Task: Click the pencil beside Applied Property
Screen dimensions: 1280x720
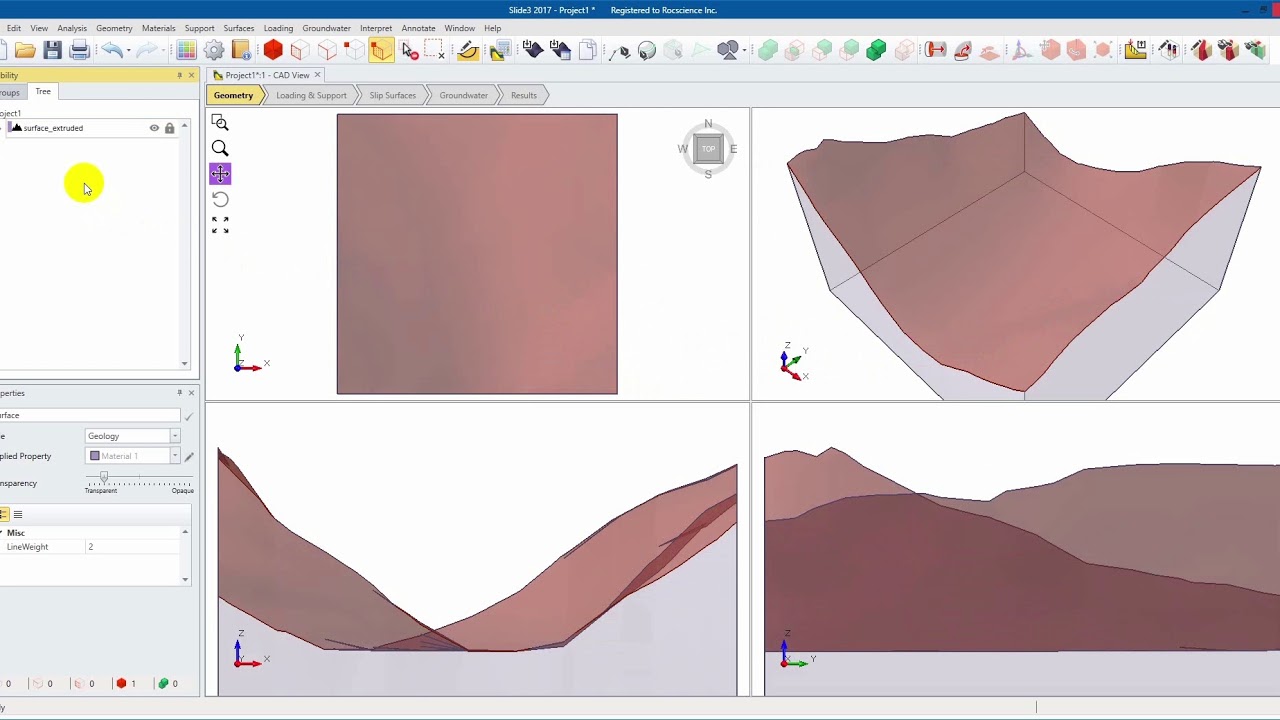Action: pyautogui.click(x=189, y=456)
